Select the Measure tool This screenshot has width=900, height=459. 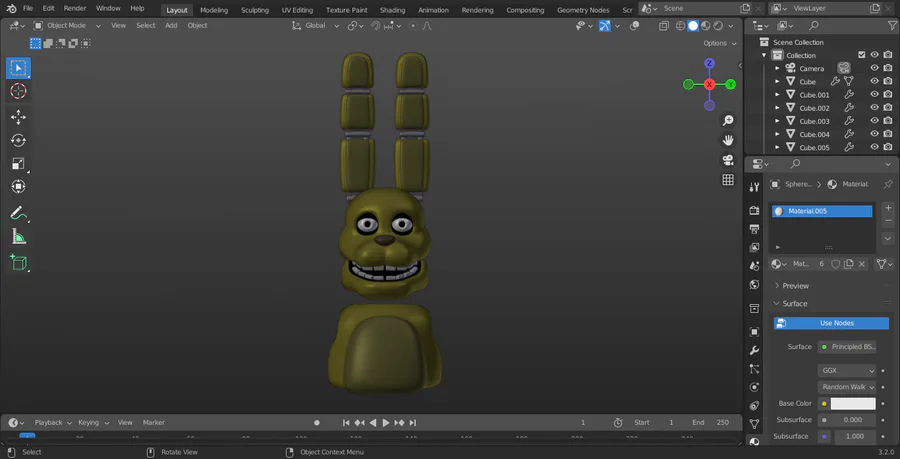tap(18, 236)
